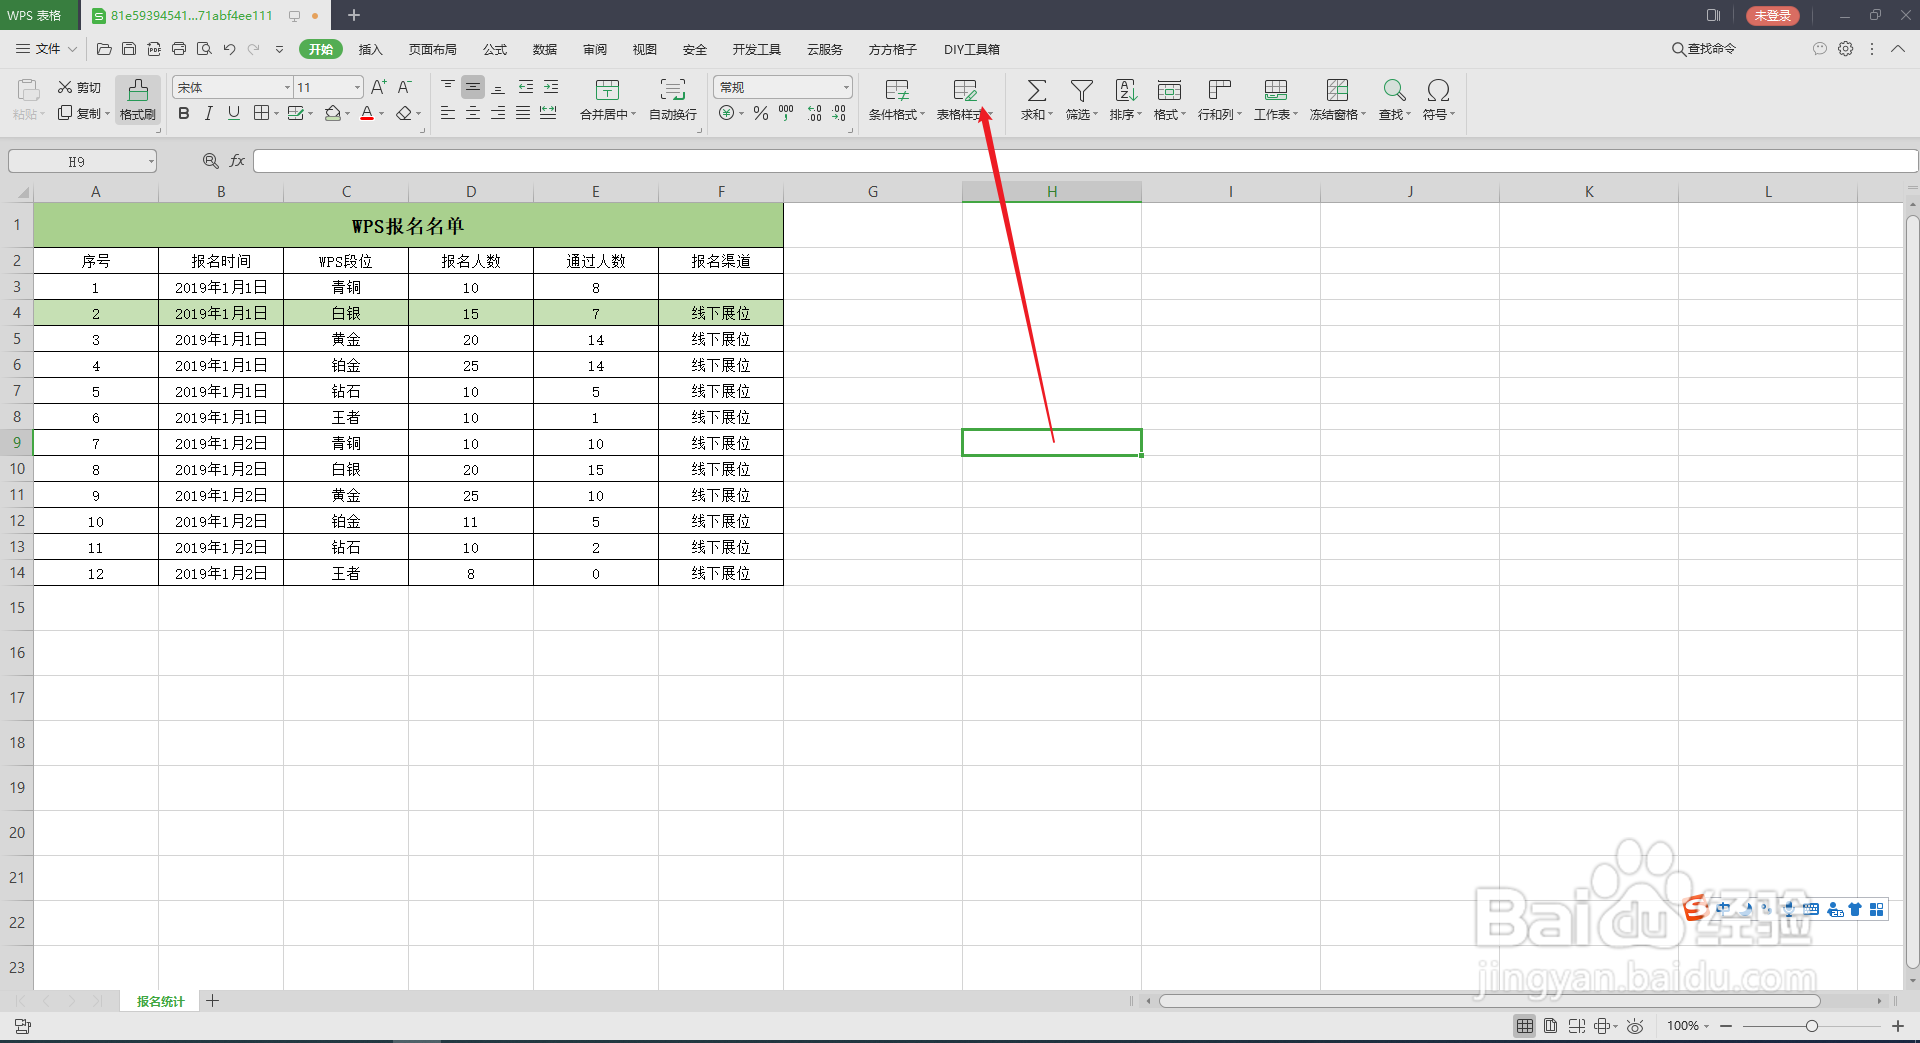The width and height of the screenshot is (1920, 1043).
Task: Open the Name Box dropdown showing H9
Action: [151, 161]
